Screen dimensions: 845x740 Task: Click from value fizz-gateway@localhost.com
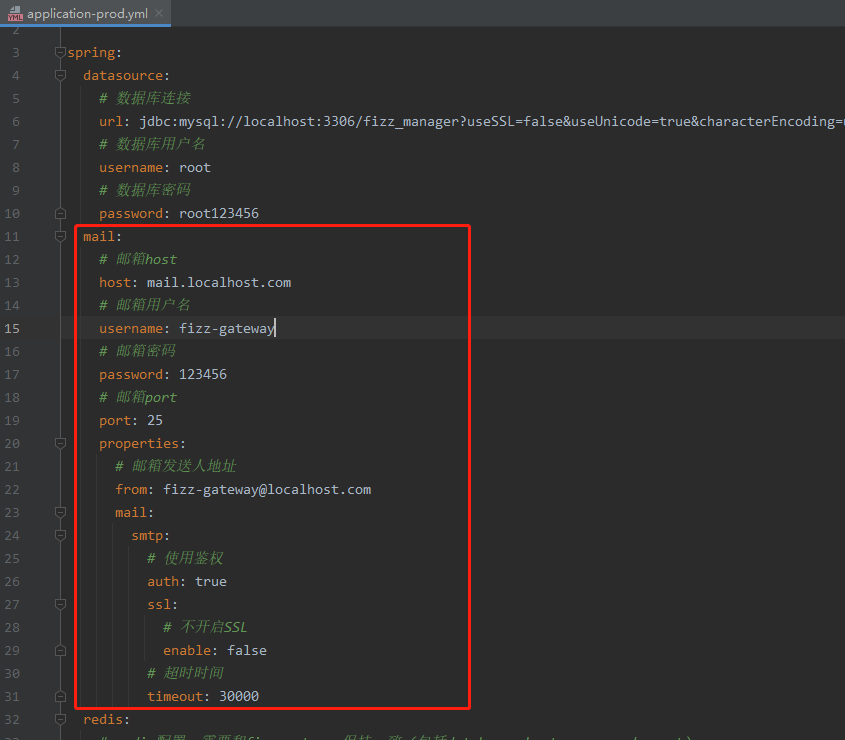tap(267, 489)
